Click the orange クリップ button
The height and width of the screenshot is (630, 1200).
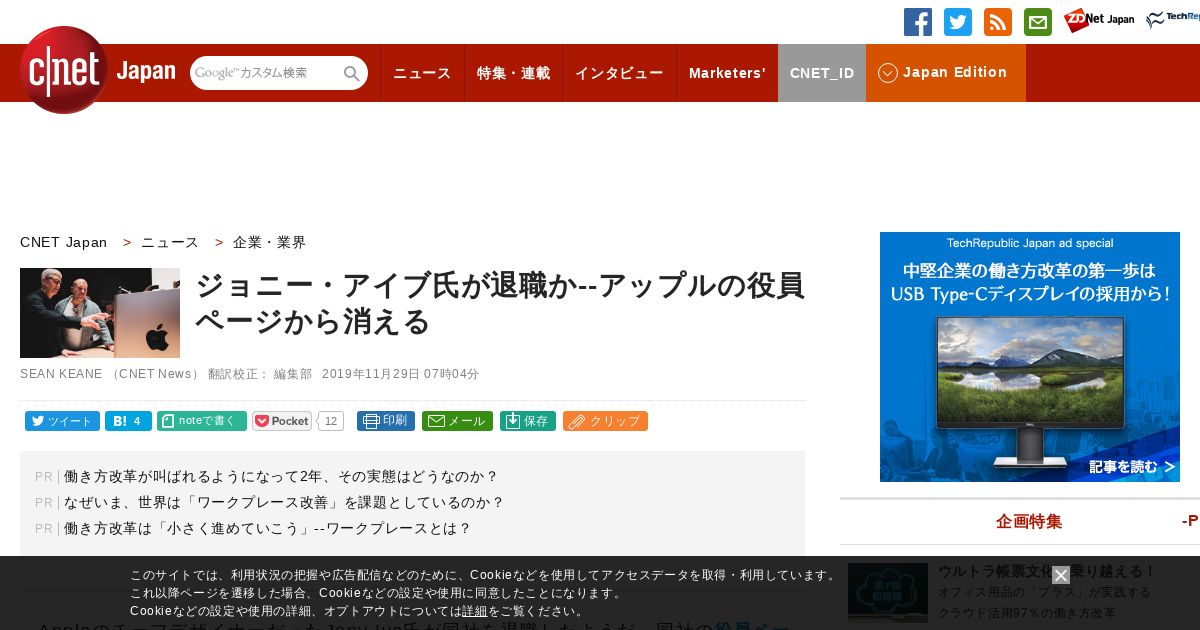point(605,421)
